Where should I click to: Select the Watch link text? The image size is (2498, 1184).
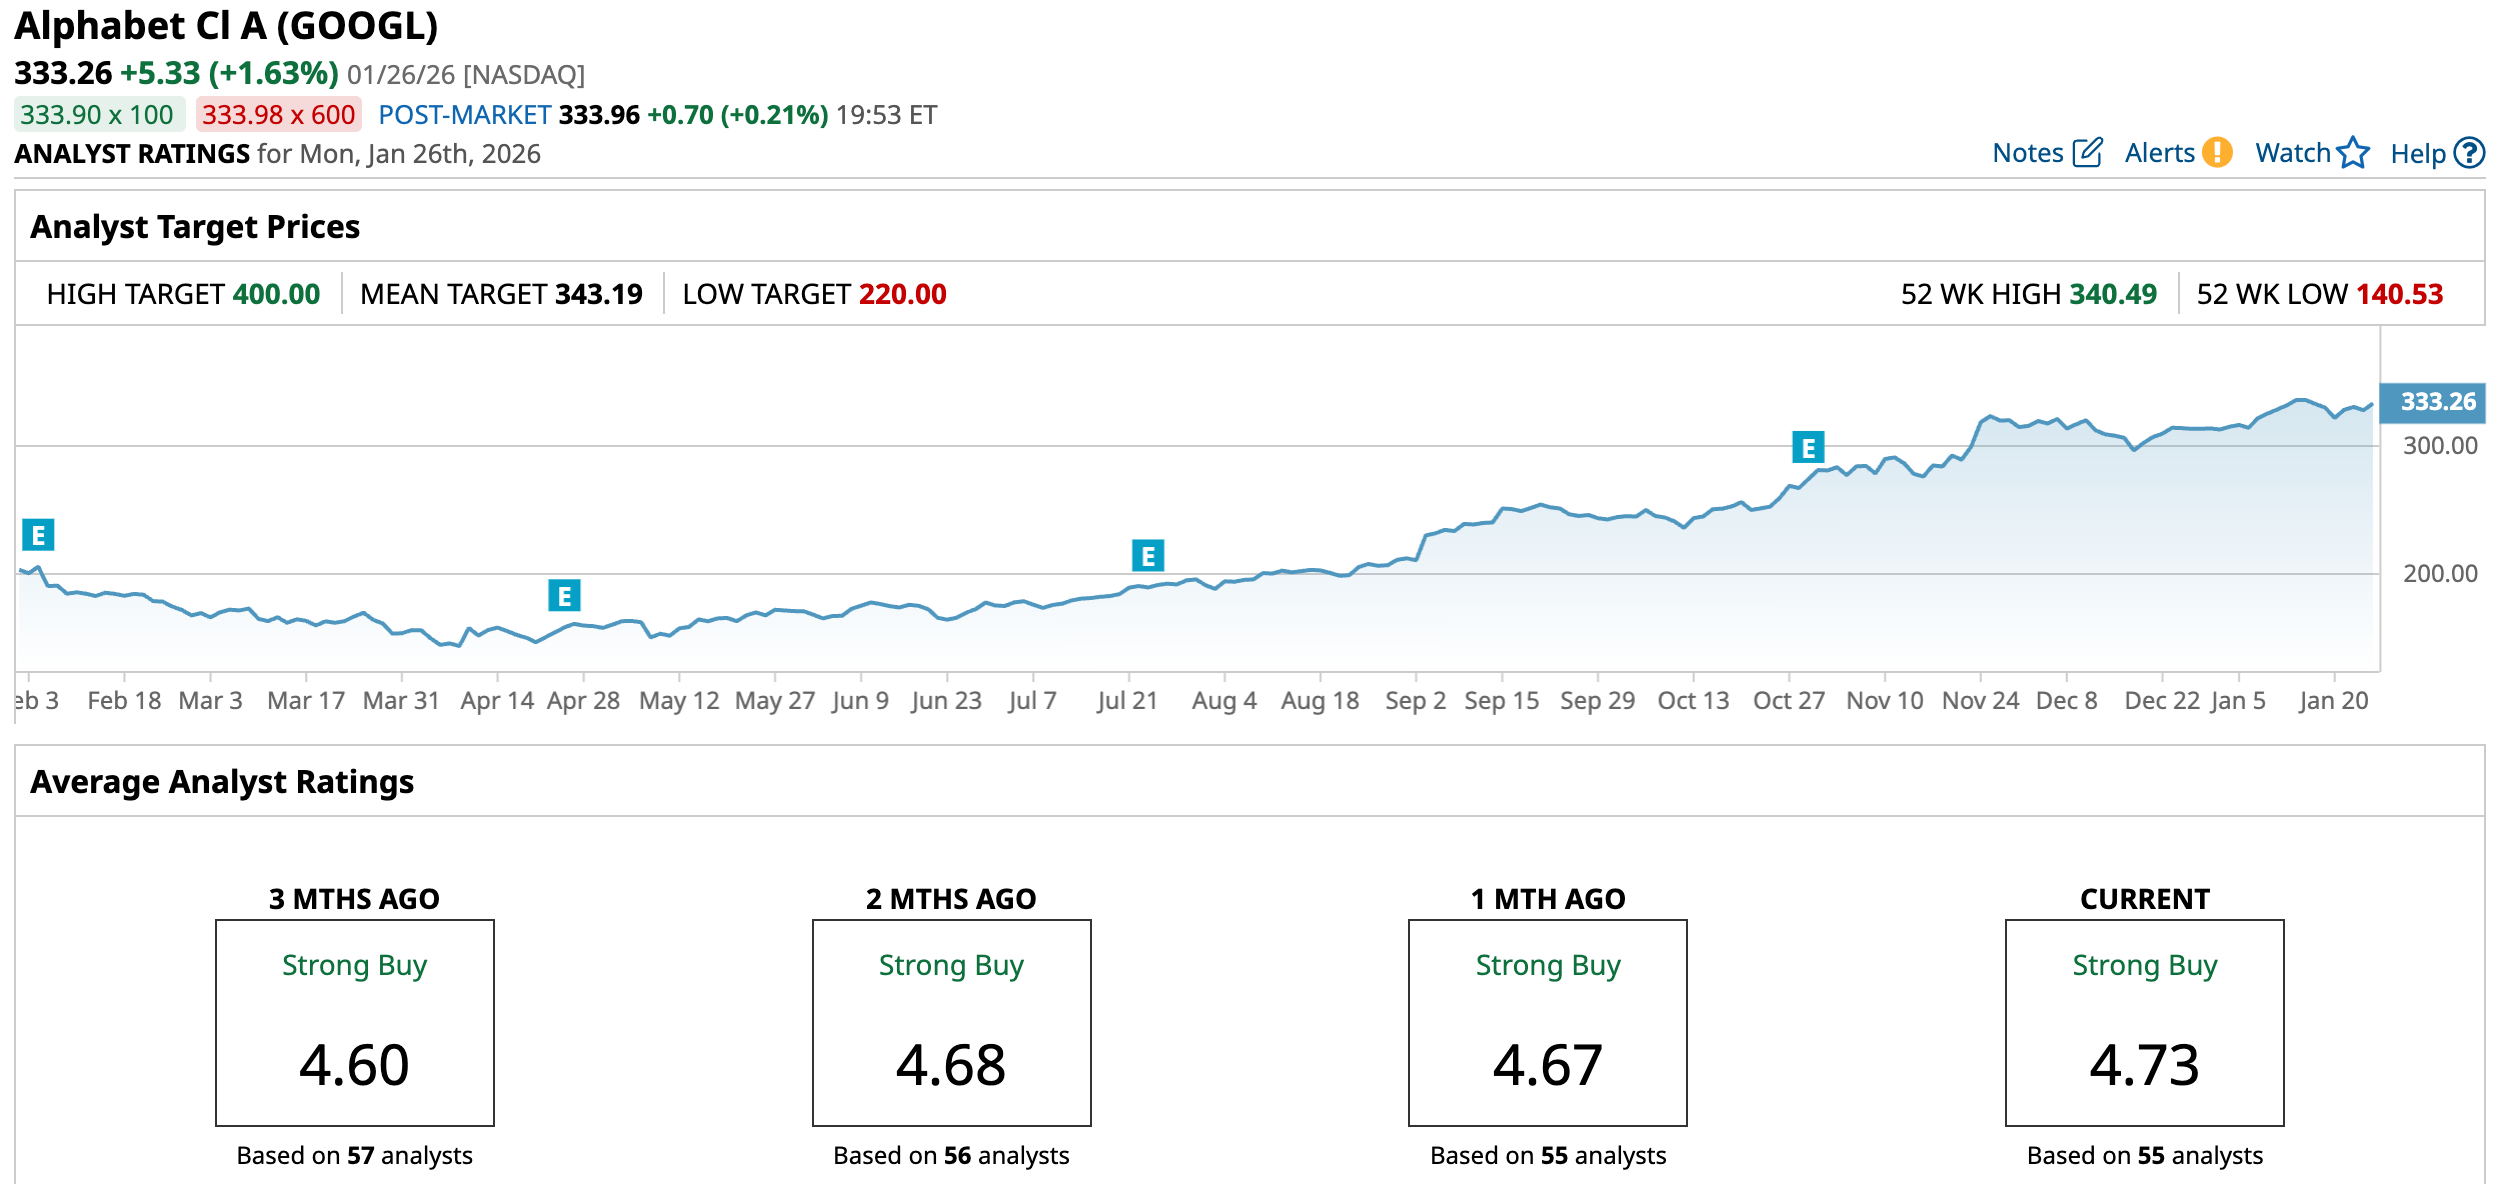coord(2292,153)
